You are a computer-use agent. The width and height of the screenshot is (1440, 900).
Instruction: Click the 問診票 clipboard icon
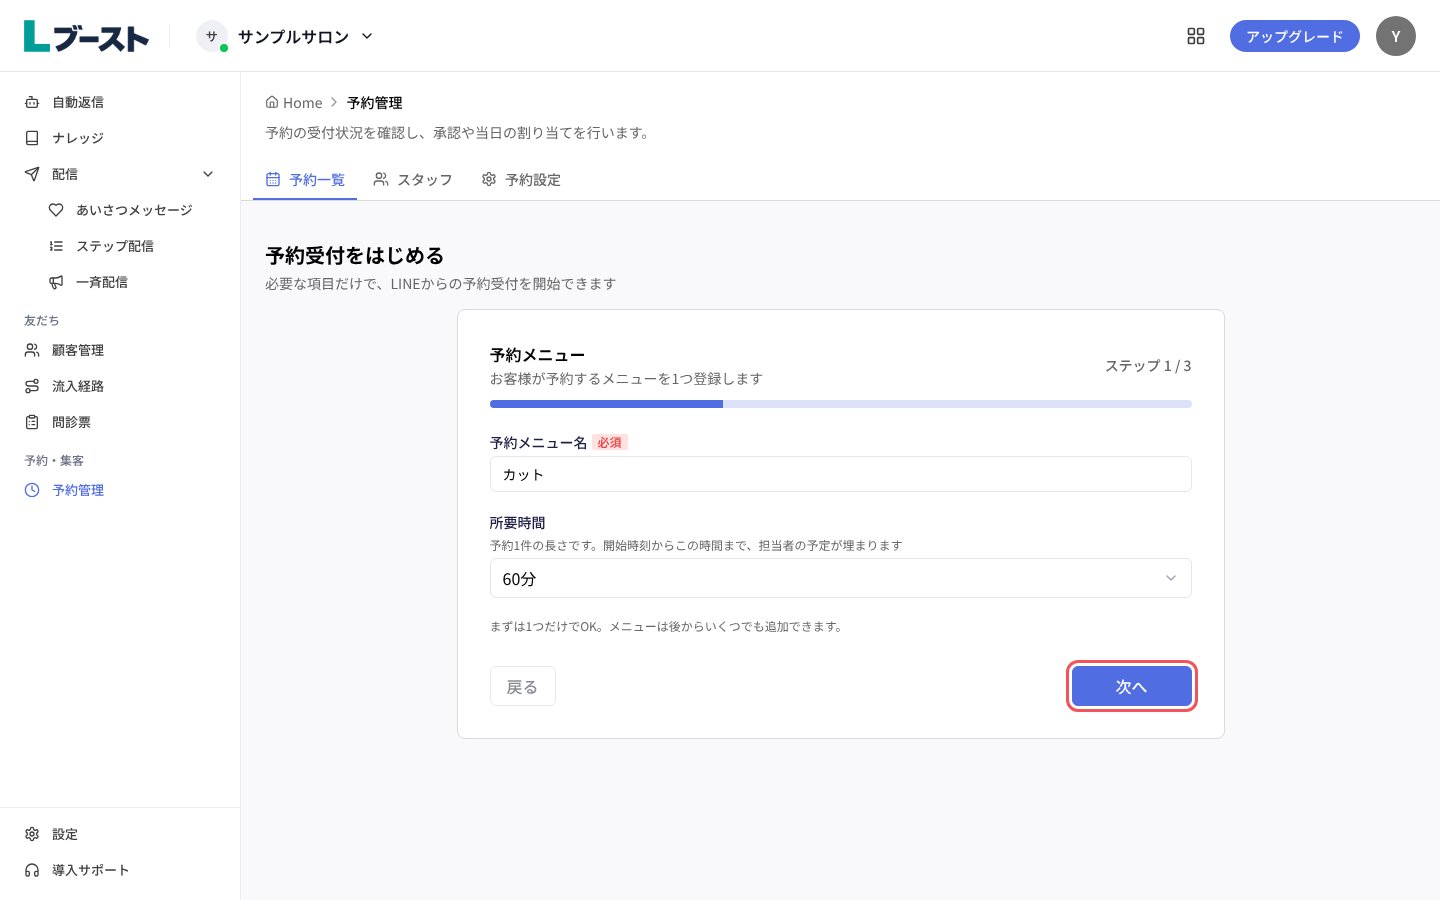click(32, 422)
